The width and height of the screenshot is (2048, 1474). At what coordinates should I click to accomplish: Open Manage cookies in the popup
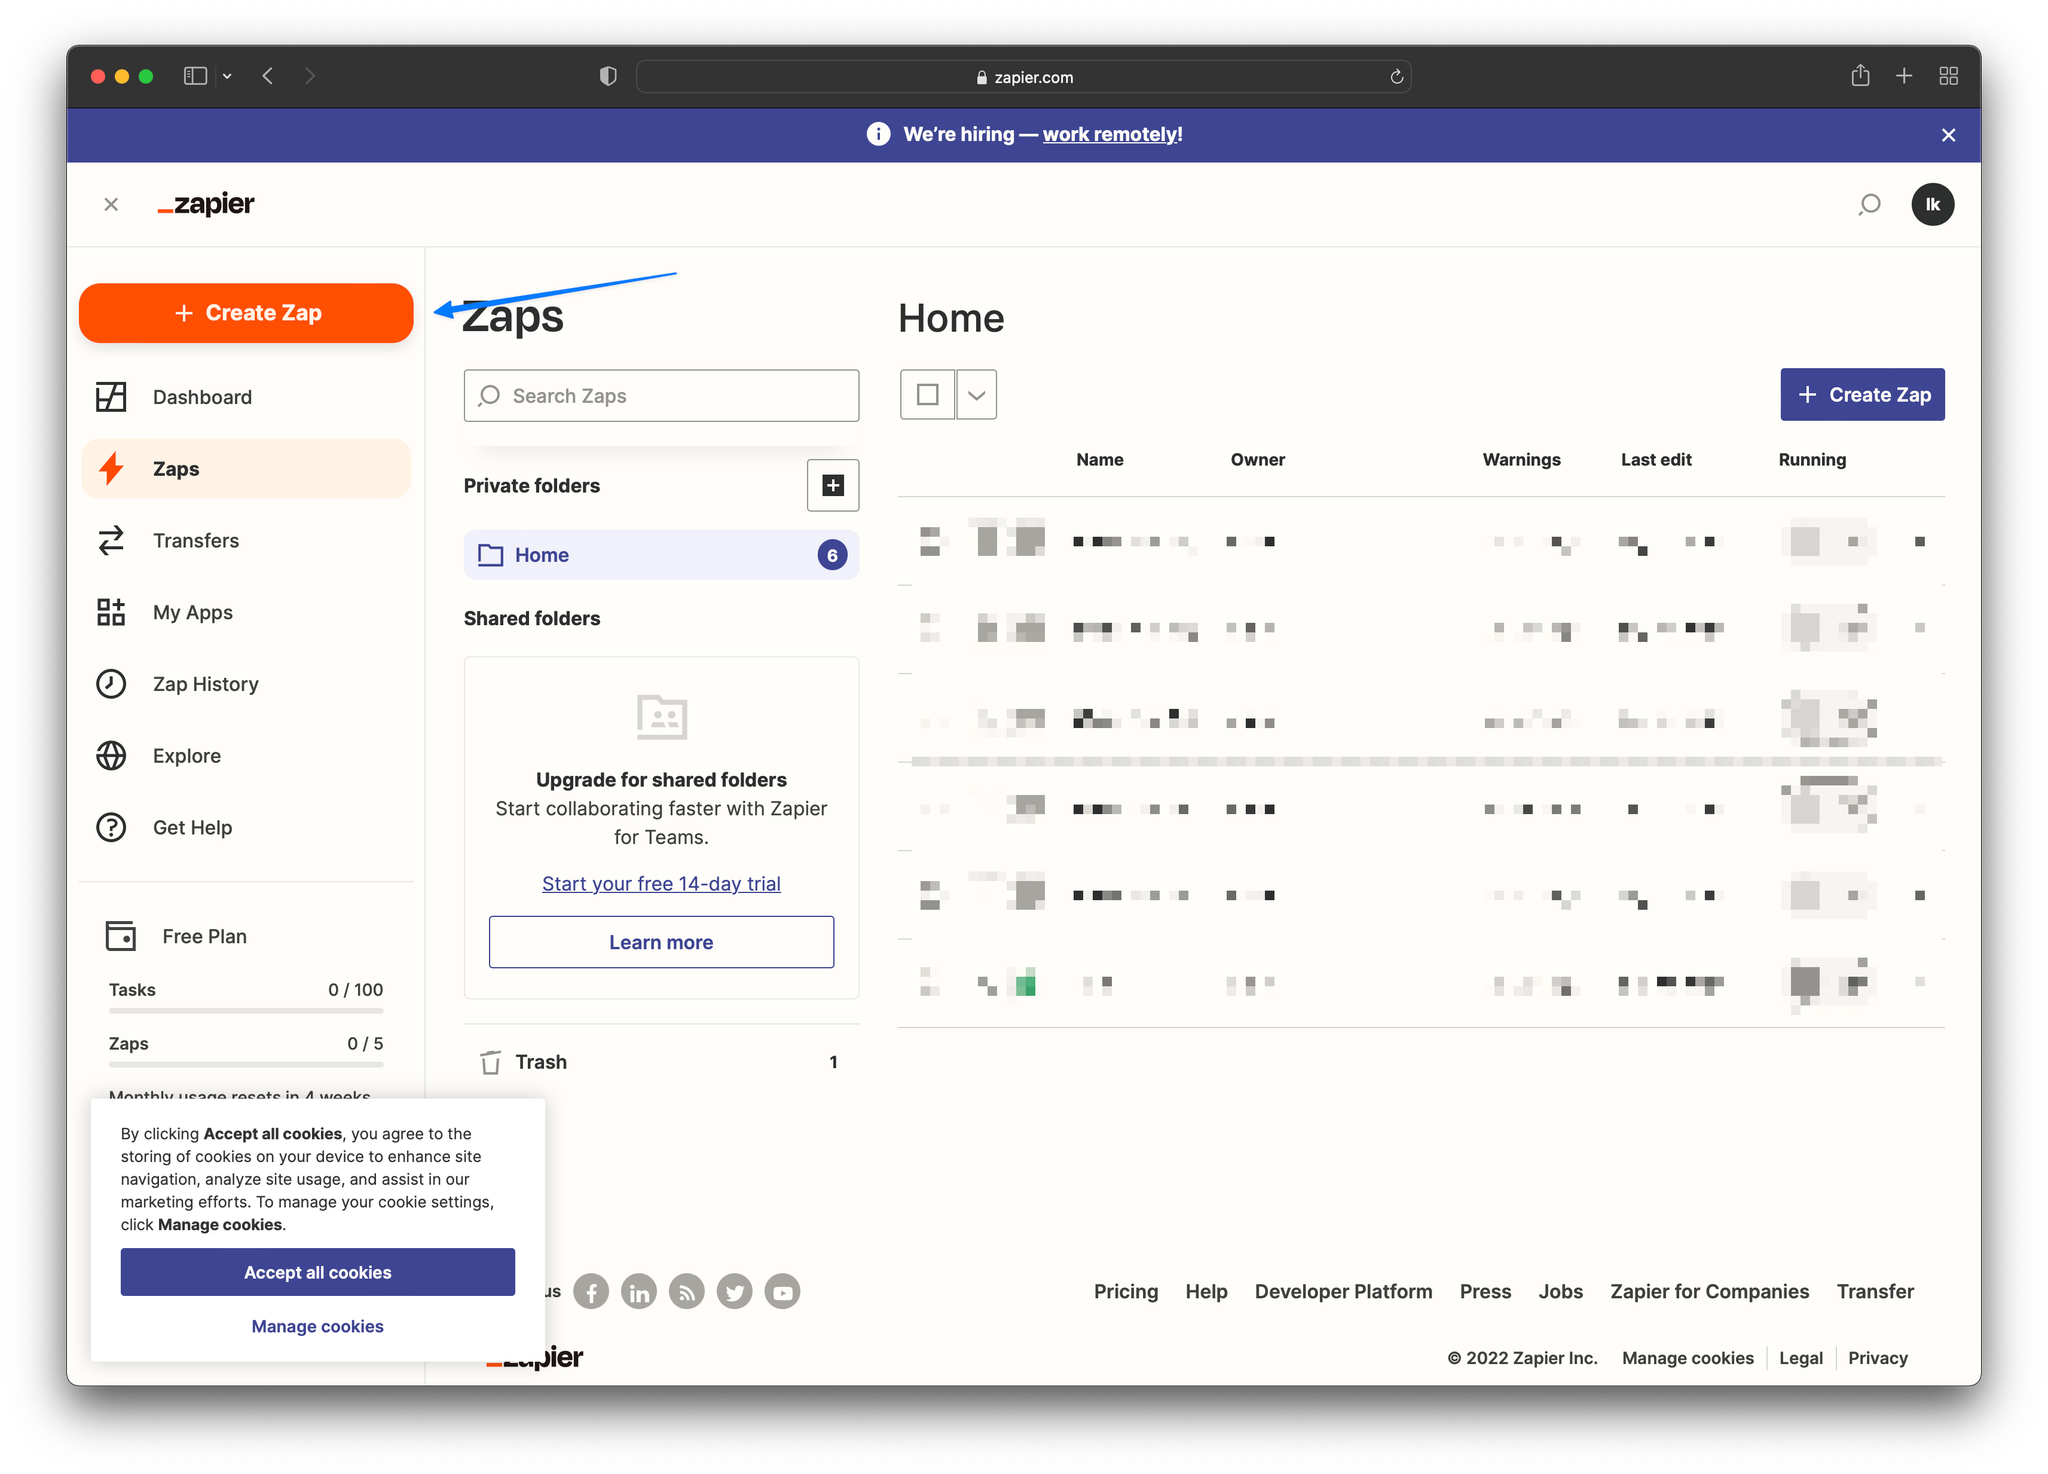pyautogui.click(x=318, y=1326)
